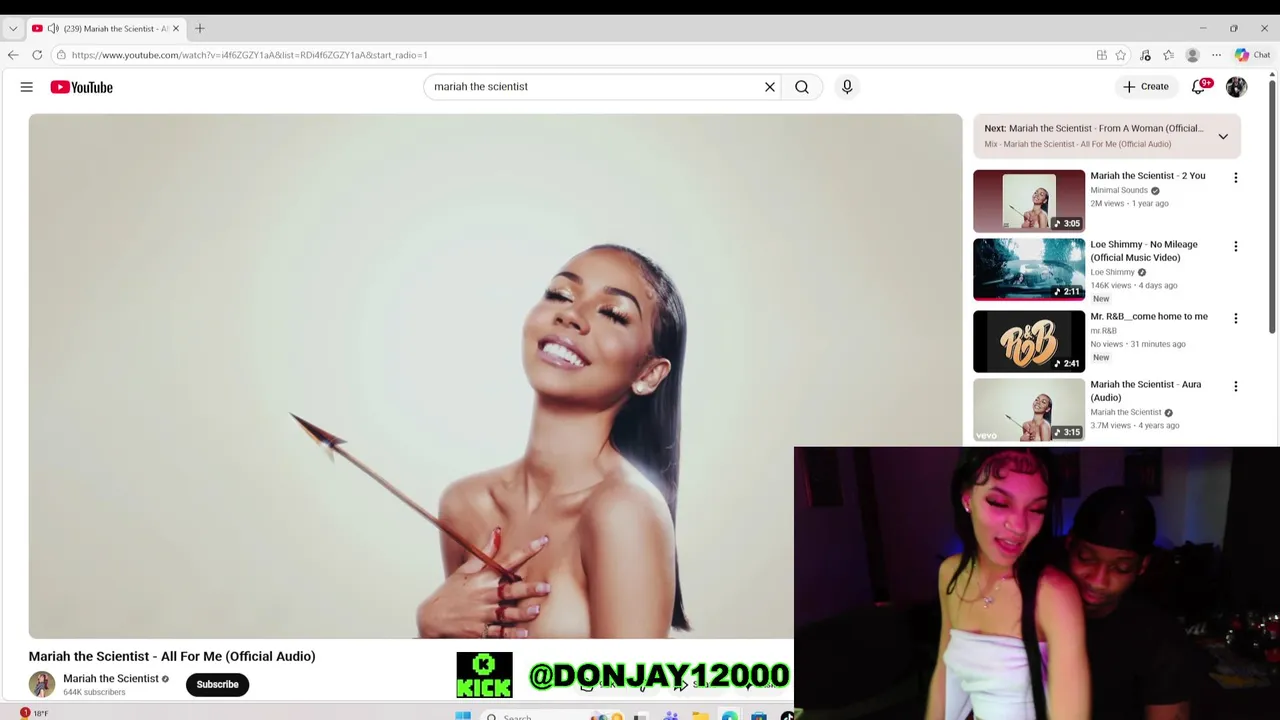Start voice search with the microphone

click(847, 87)
